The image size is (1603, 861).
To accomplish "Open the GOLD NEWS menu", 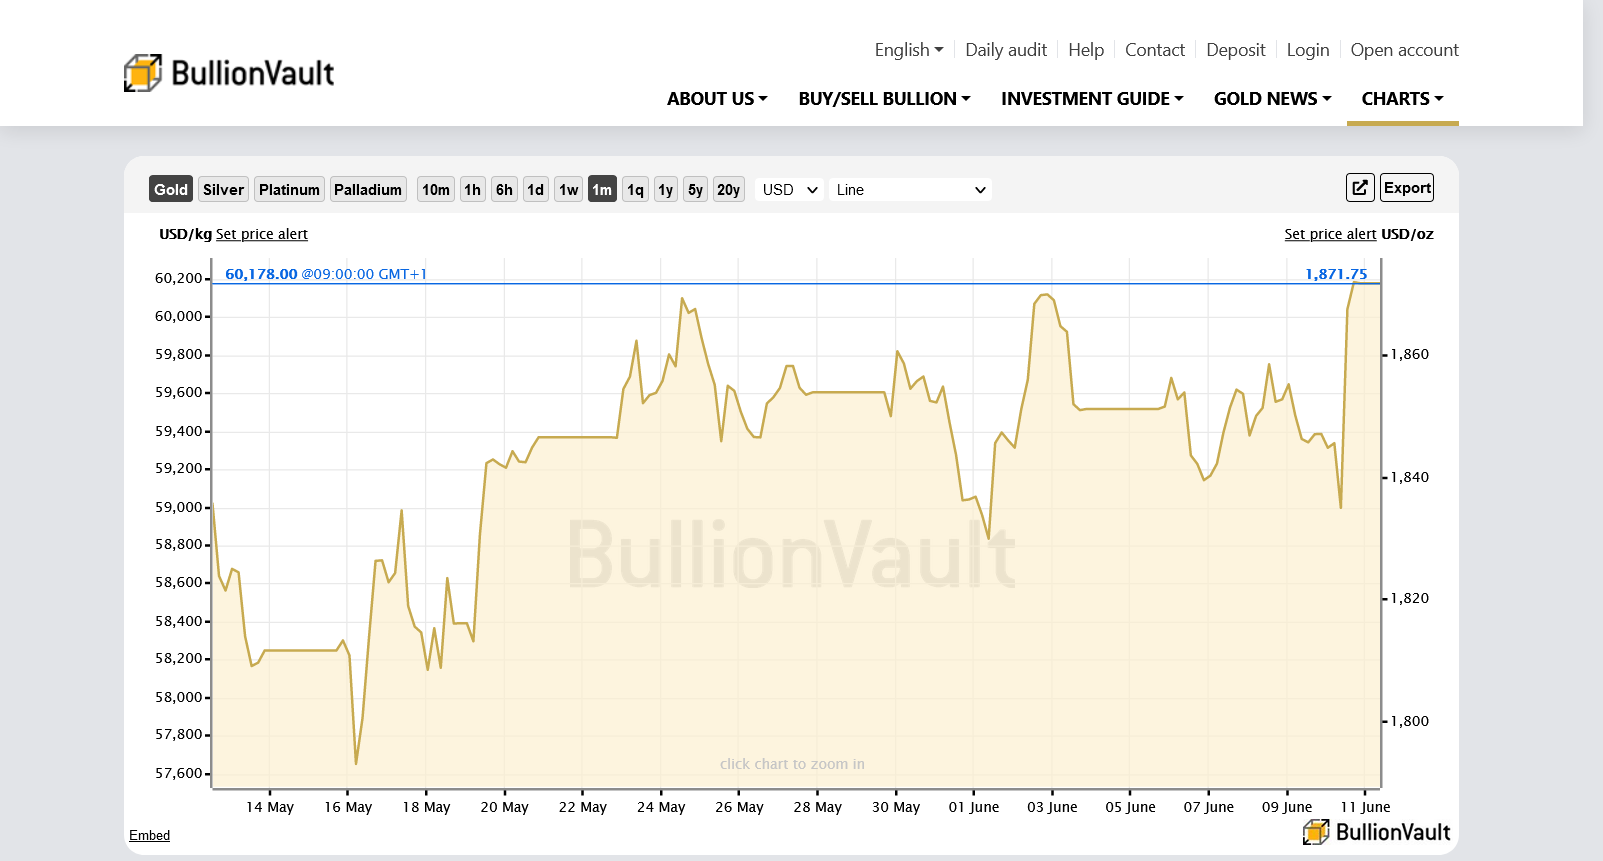I will pos(1272,99).
